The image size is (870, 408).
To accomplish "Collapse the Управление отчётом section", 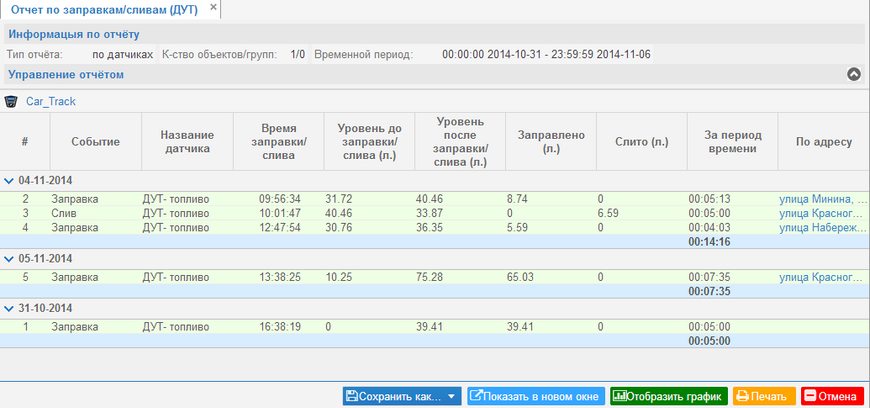I will pos(854,74).
